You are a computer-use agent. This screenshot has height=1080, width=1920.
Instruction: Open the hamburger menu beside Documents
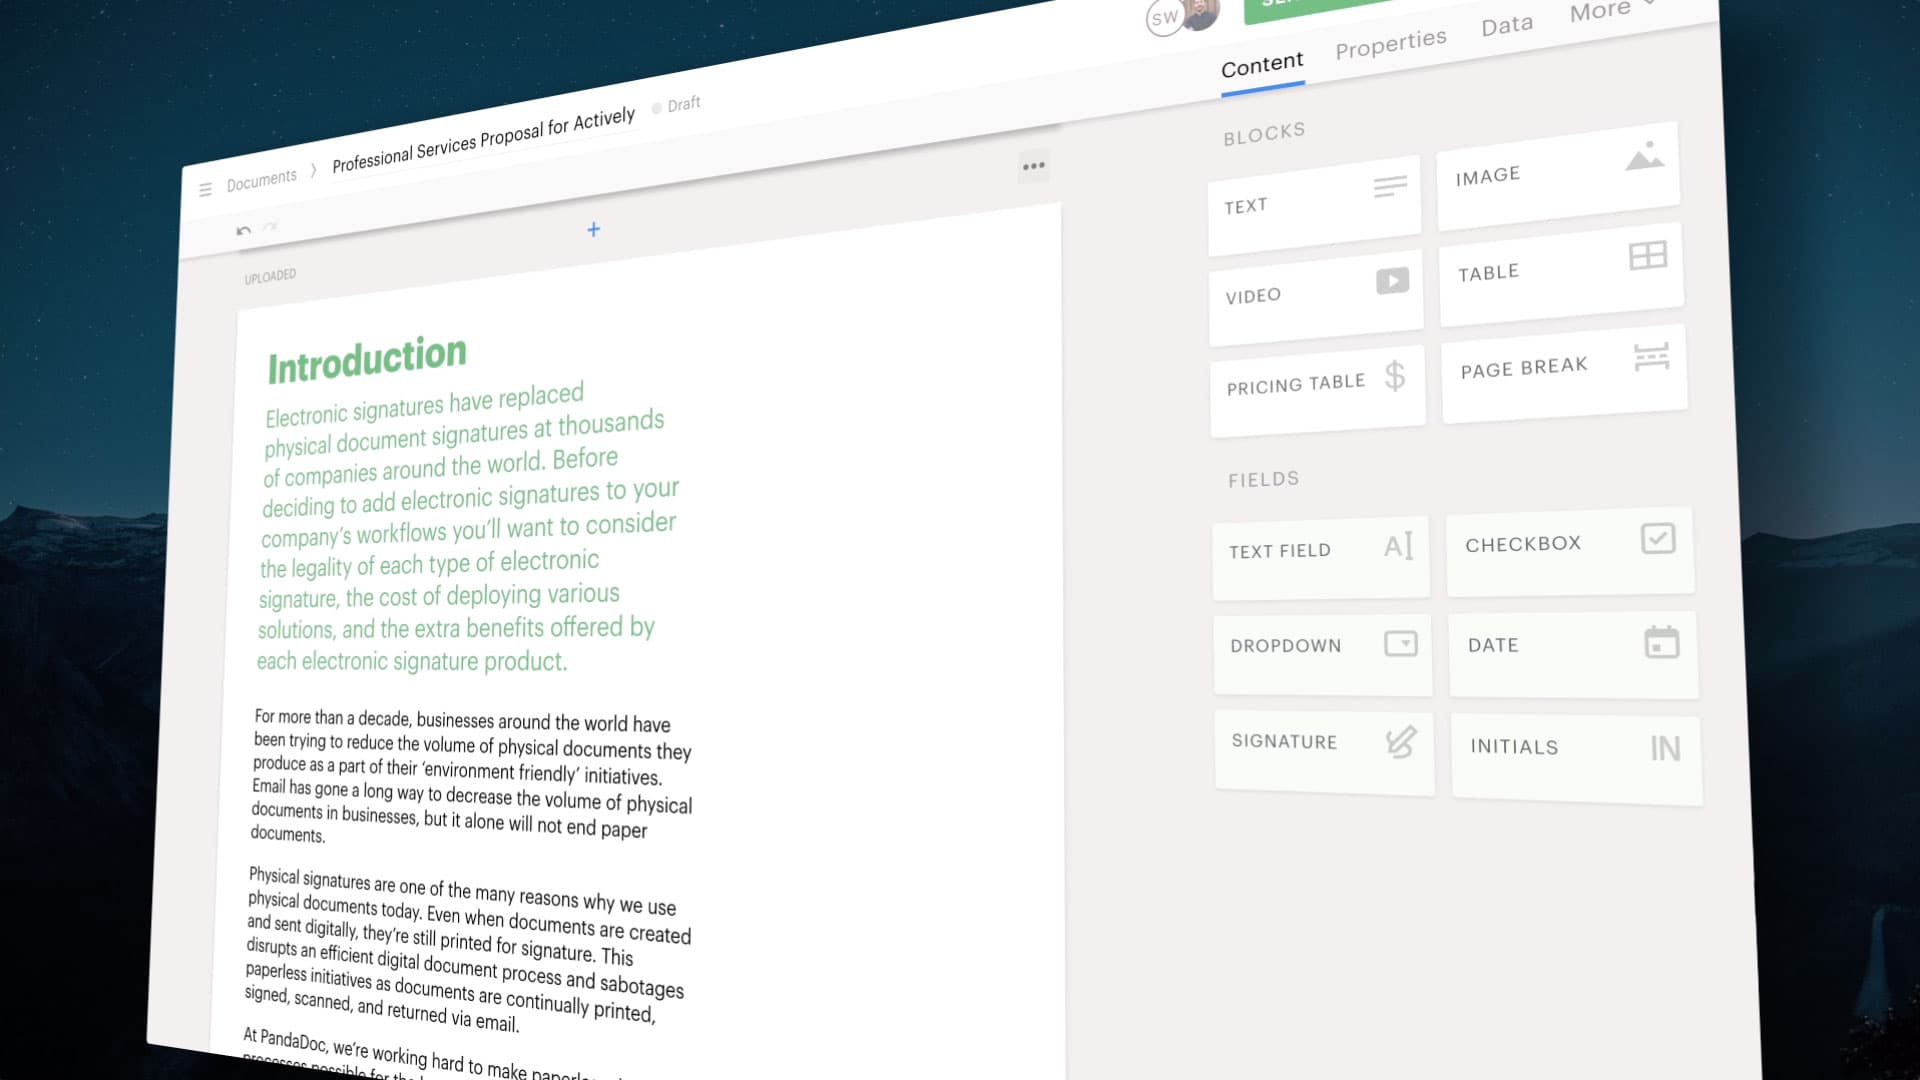click(x=205, y=189)
